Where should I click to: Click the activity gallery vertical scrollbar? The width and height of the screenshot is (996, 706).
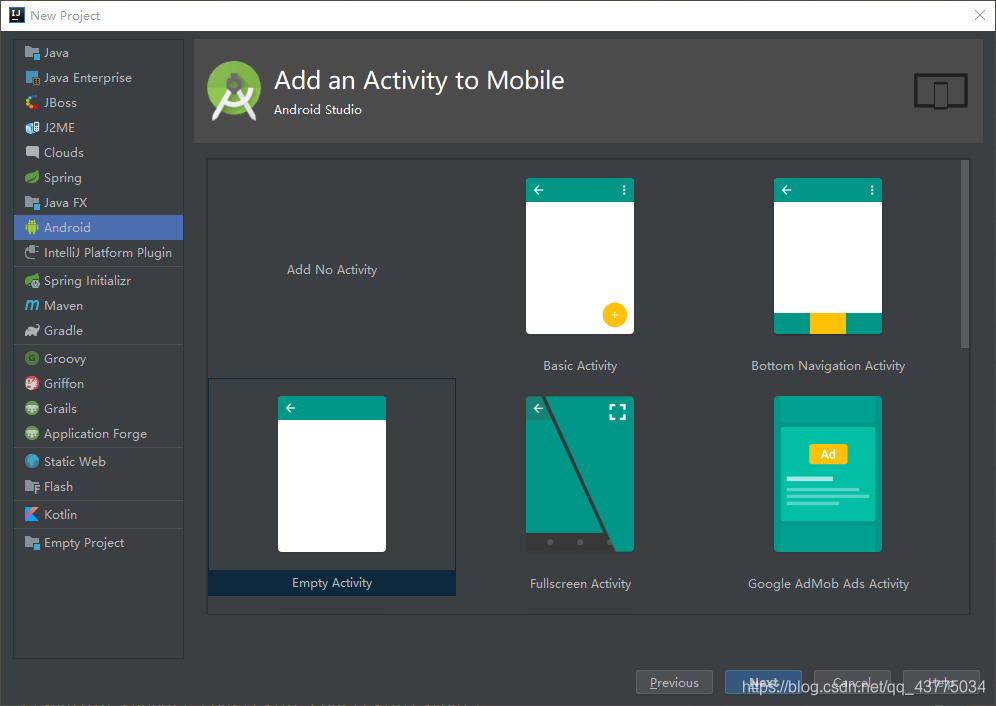(x=965, y=254)
